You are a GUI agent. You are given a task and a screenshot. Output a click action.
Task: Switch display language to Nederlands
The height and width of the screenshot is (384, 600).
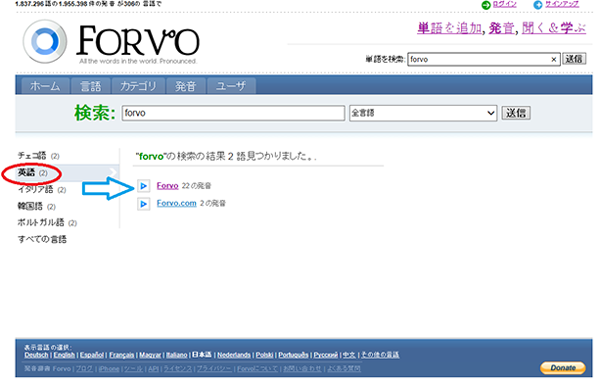[234, 355]
